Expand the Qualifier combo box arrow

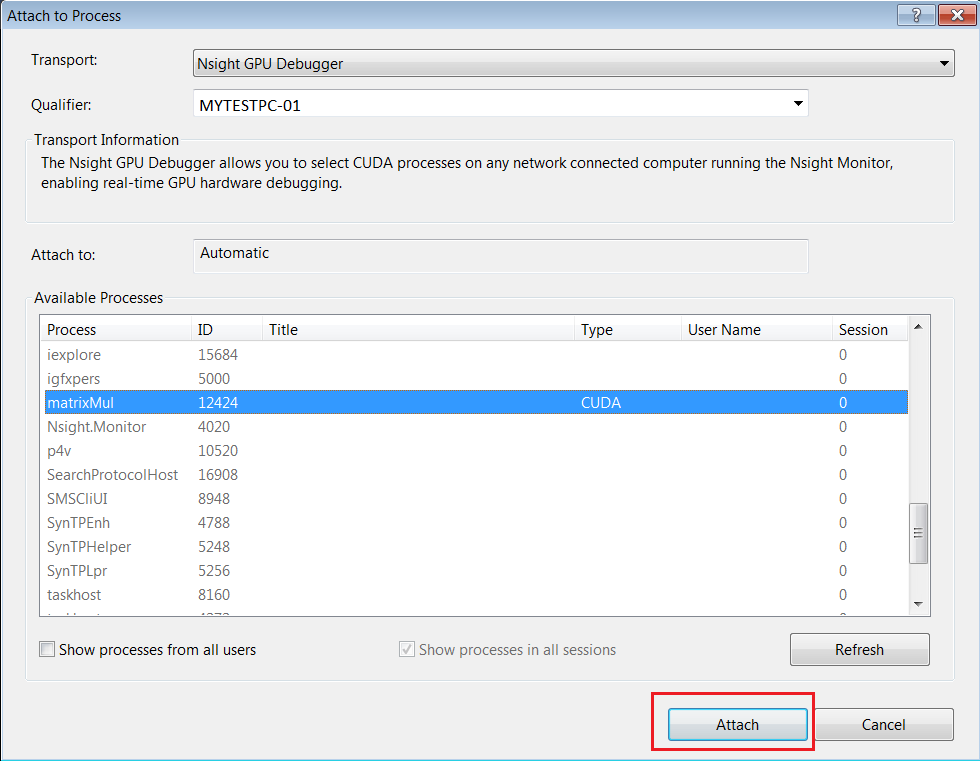[798, 103]
